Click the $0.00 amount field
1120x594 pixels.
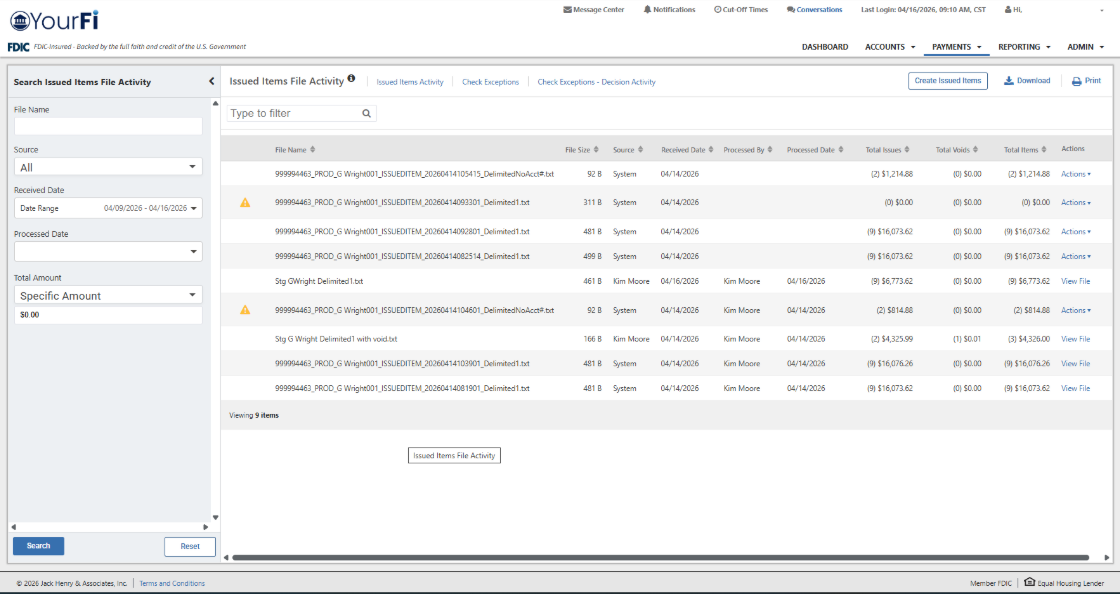[x=108, y=315]
